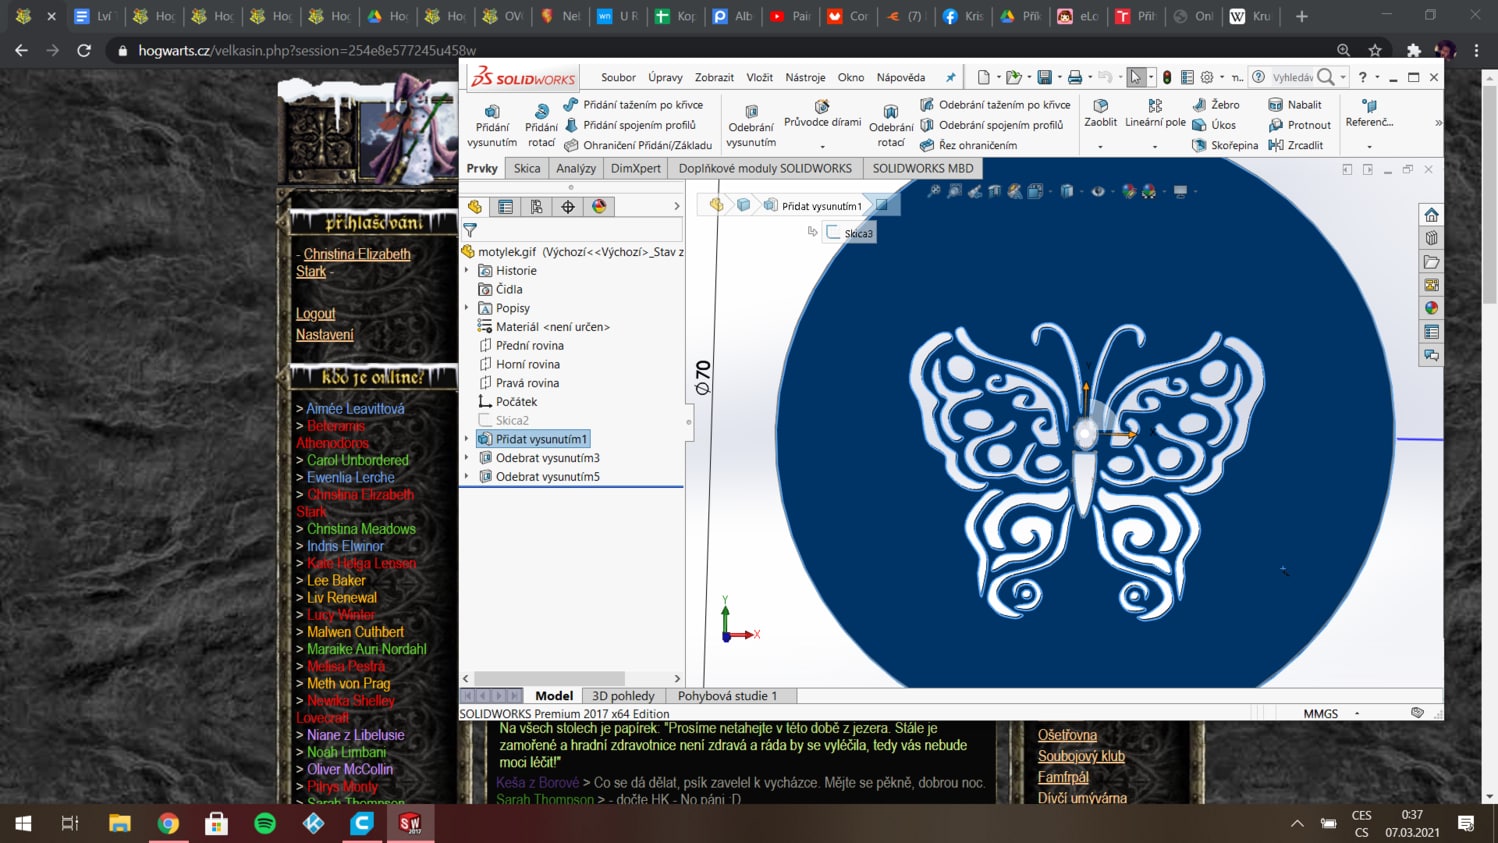Click the Save icon in SolidWorks toolbar
Viewport: 1498px width, 843px height.
[x=1044, y=77]
